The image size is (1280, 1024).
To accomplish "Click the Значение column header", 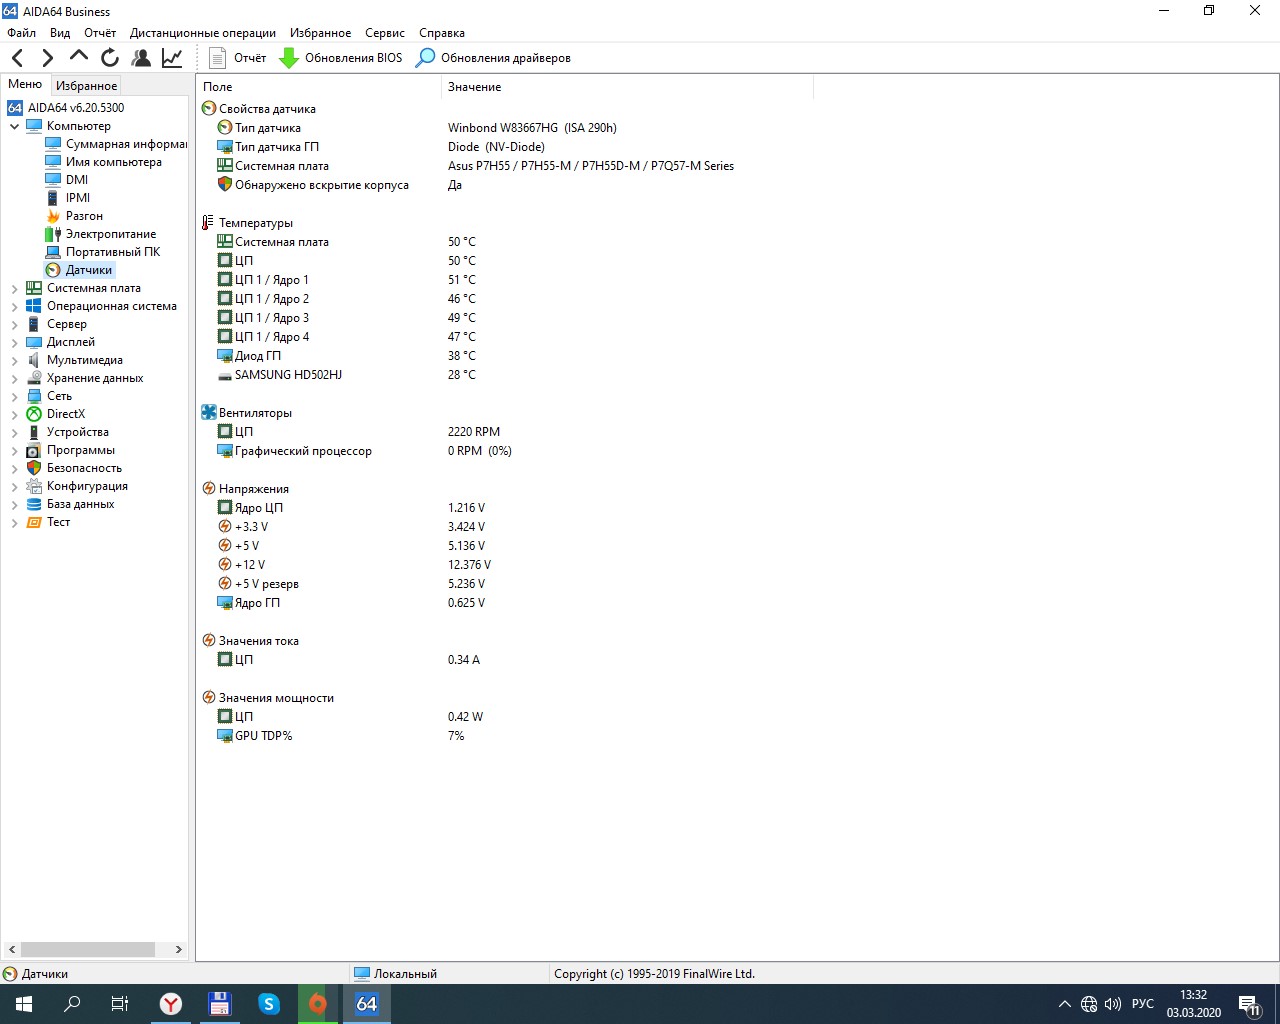I will (x=627, y=87).
